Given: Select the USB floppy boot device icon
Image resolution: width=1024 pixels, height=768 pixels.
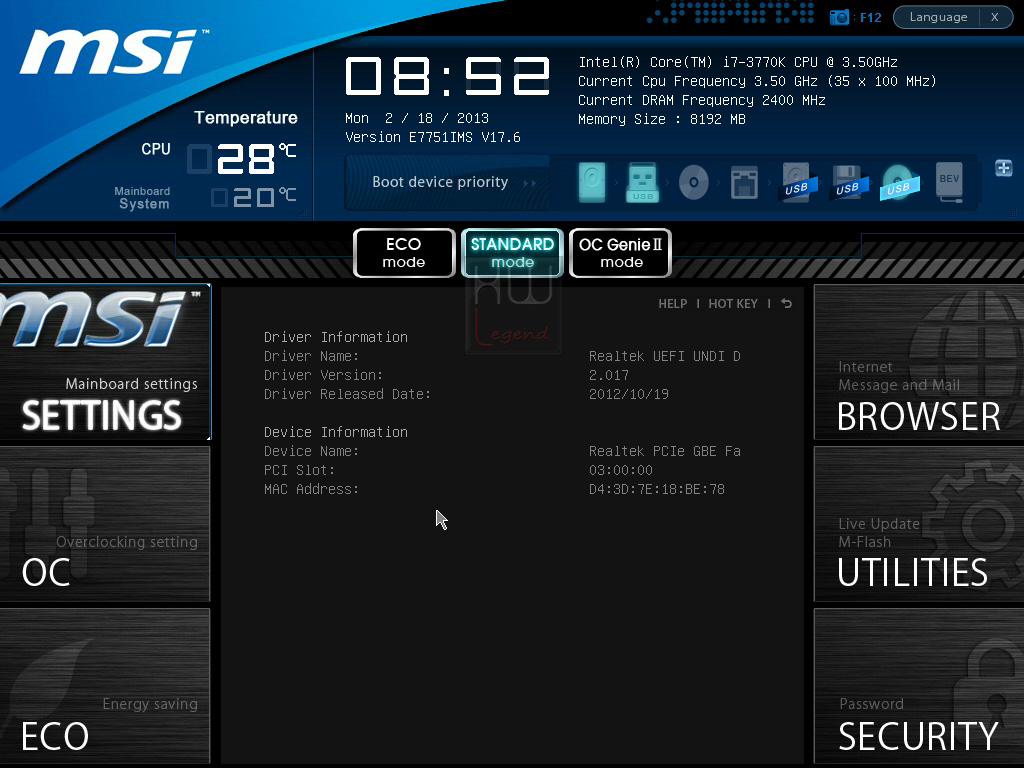Looking at the screenshot, I should (x=848, y=182).
